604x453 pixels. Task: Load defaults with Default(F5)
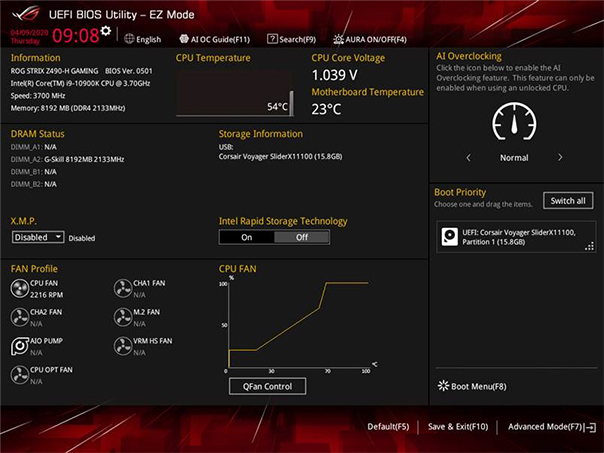point(388,427)
